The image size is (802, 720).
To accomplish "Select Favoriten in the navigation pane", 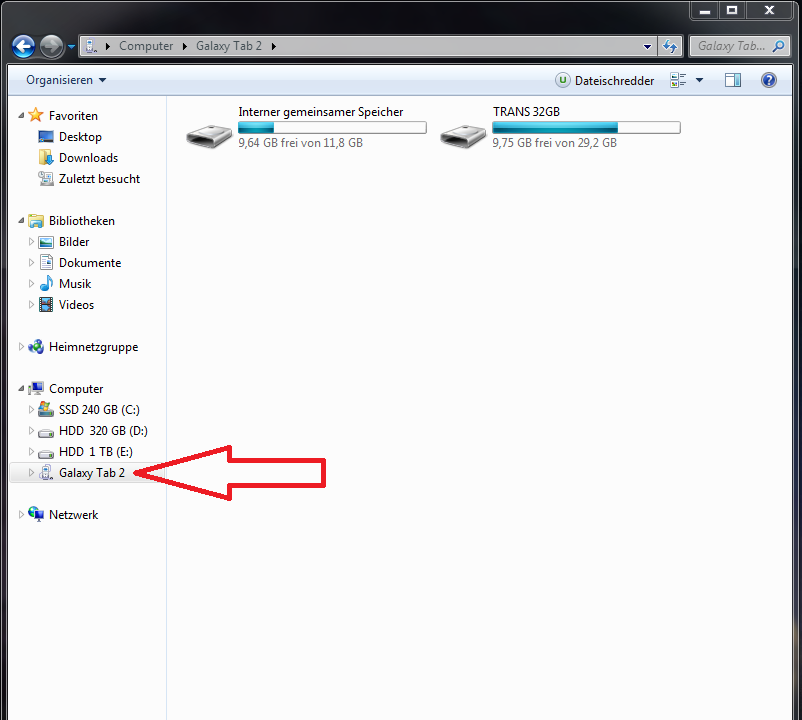I will [x=73, y=116].
